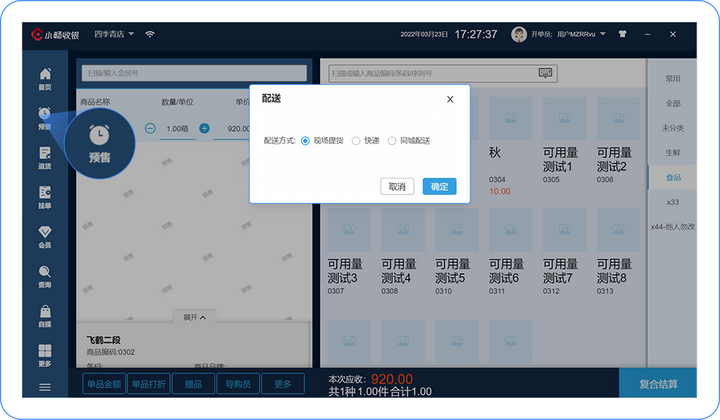Open the 四季青店 store dropdown
720x420 pixels.
pos(114,34)
